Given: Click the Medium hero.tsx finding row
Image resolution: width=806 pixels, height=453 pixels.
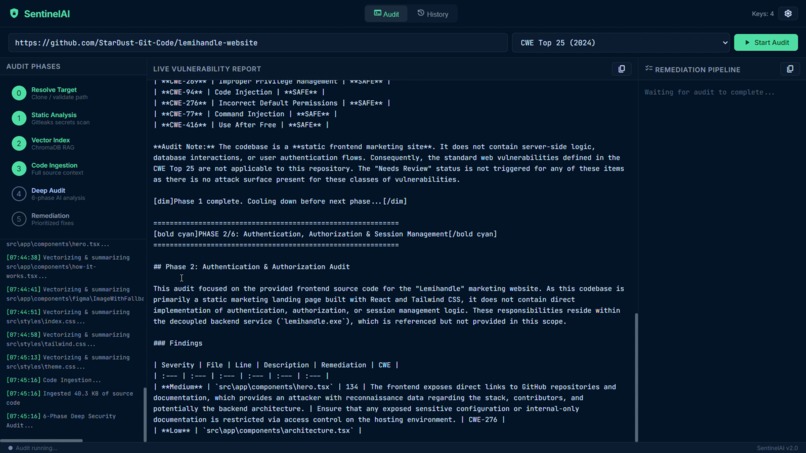Looking at the screenshot, I should tap(384, 403).
